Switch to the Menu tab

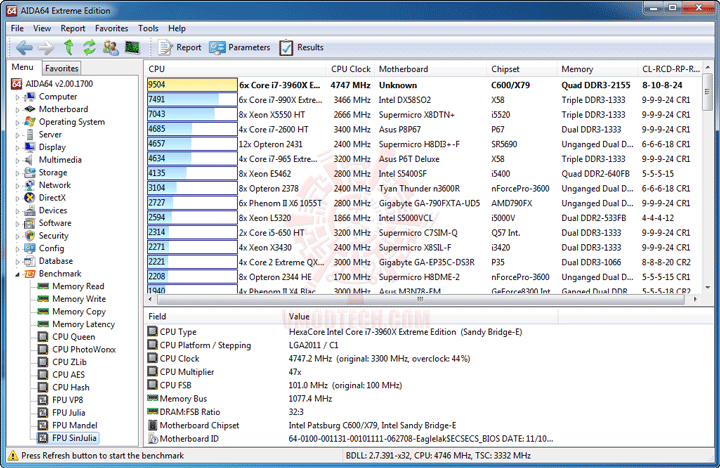22,67
